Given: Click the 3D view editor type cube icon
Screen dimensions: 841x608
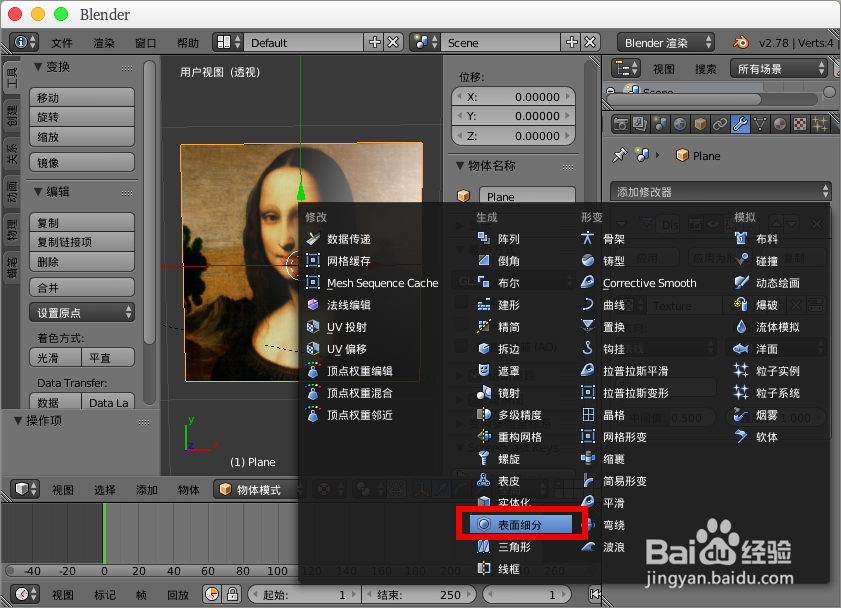Looking at the screenshot, I should [25, 489].
